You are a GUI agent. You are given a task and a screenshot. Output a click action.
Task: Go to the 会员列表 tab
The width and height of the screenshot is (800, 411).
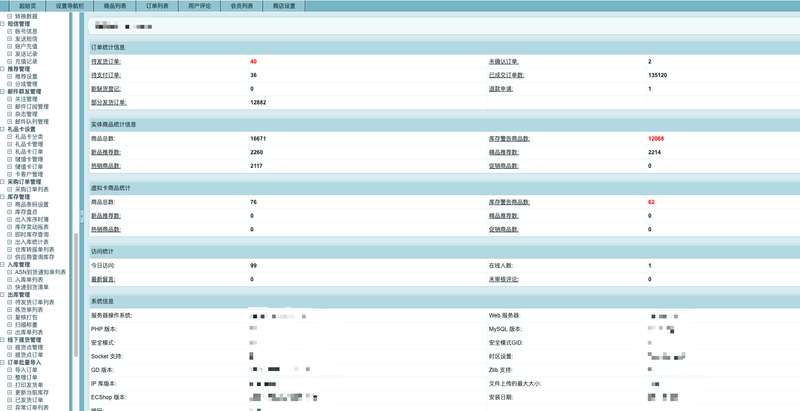coord(242,6)
